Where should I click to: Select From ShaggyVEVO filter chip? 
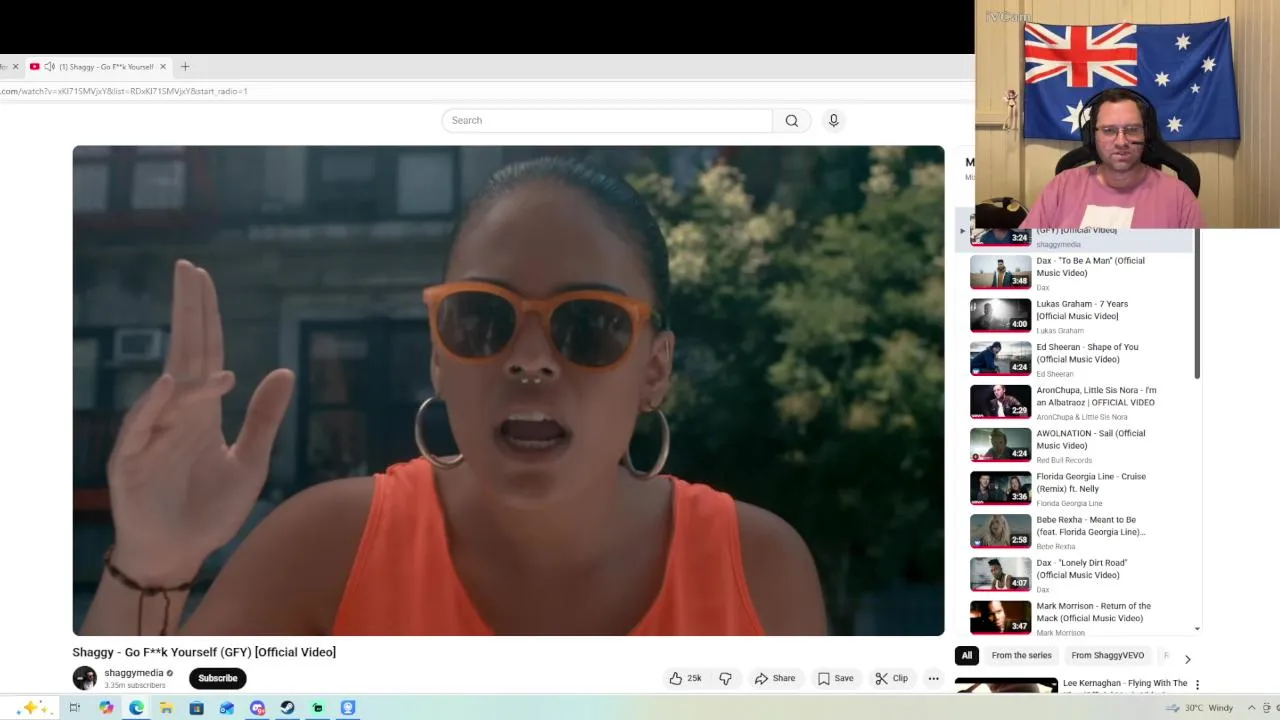1107,656
